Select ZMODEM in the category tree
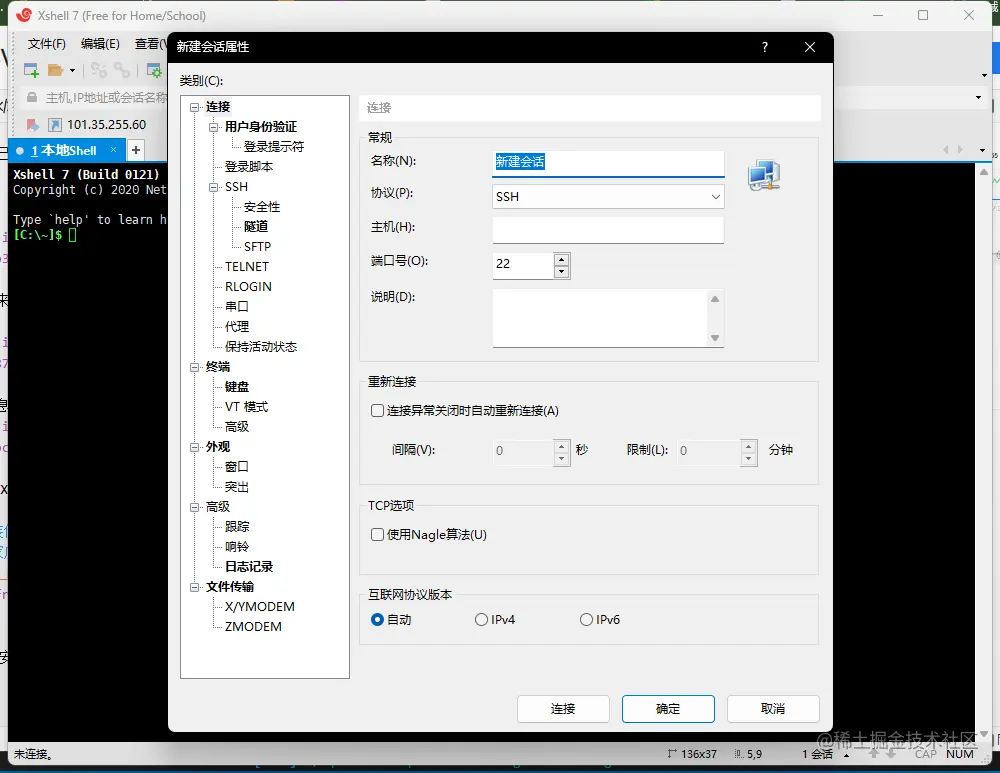This screenshot has height=773, width=1000. [253, 627]
